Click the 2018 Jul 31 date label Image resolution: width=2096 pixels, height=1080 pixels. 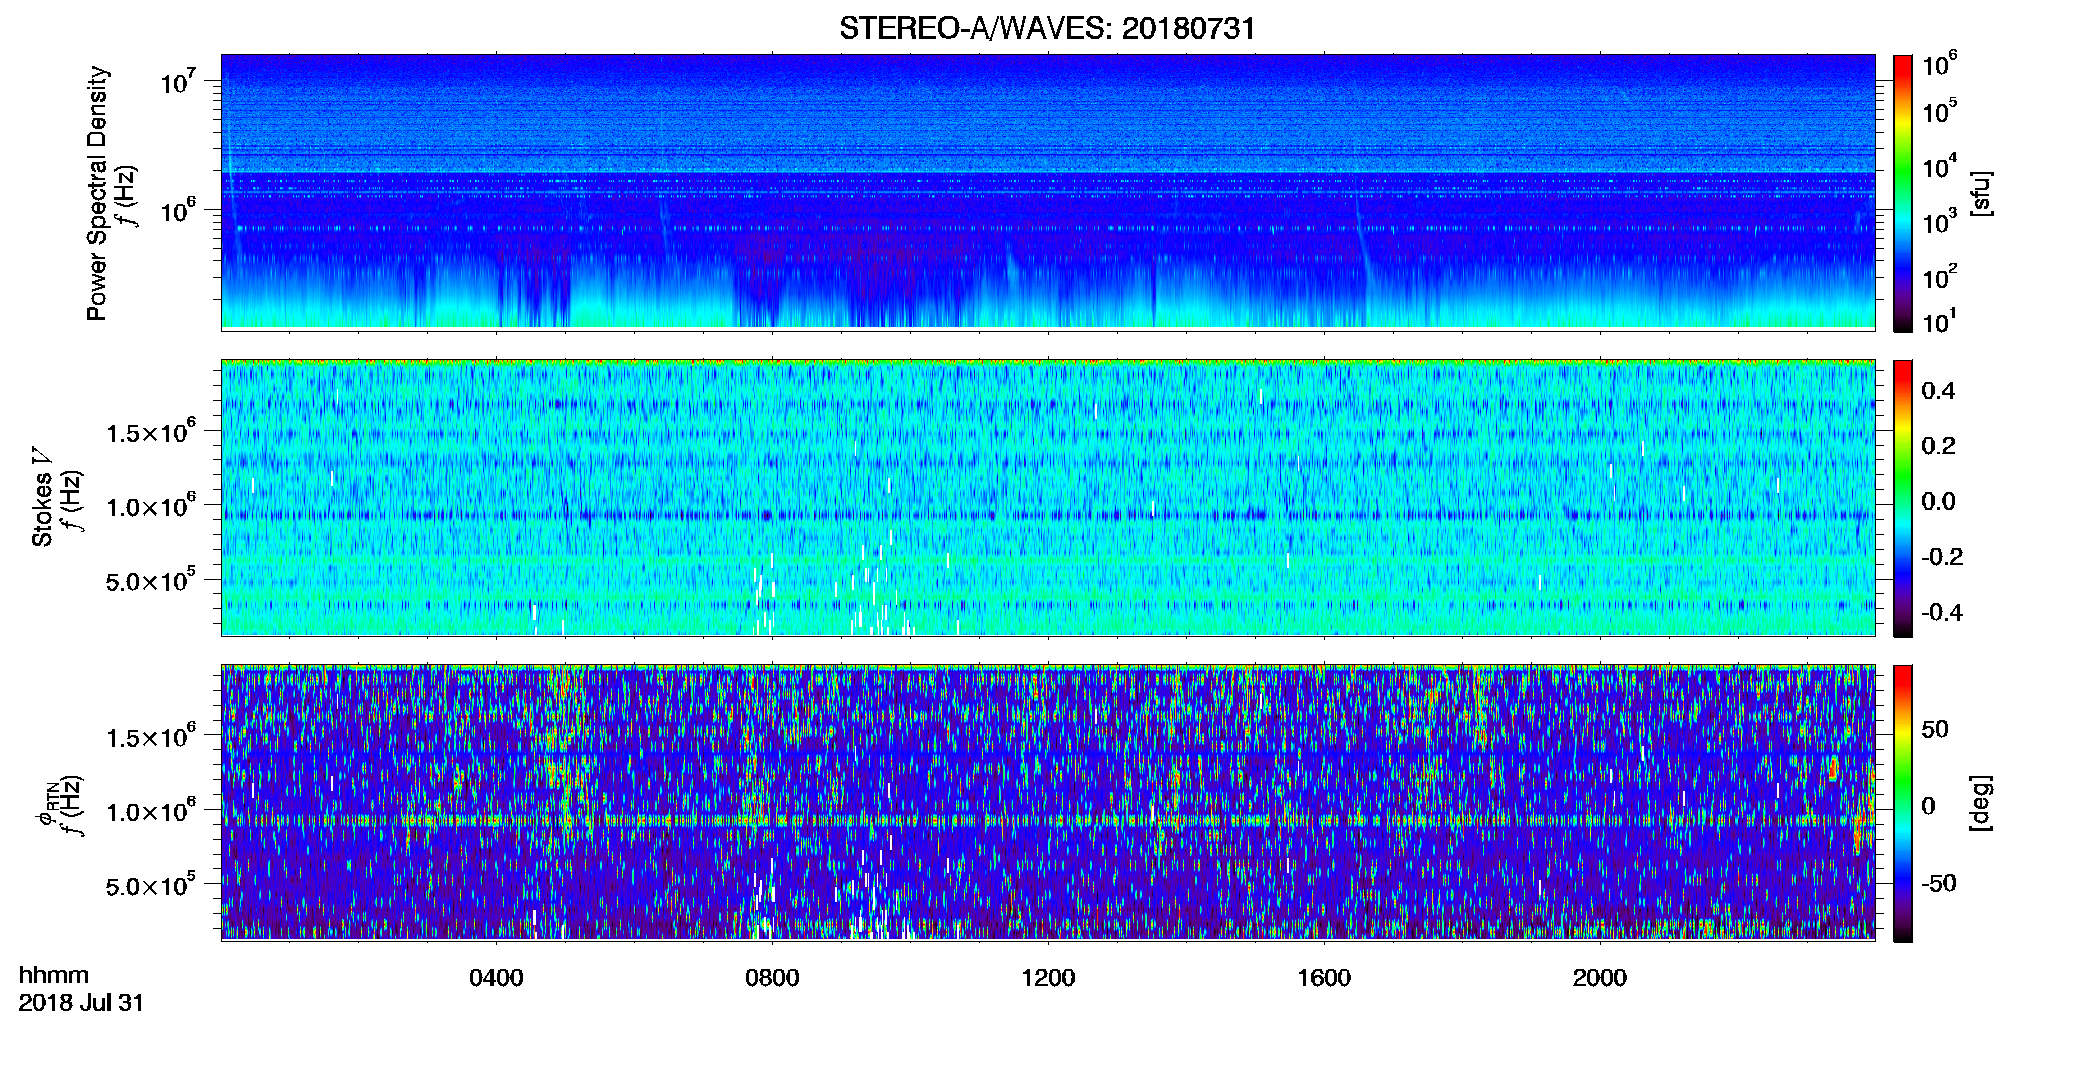(81, 1003)
